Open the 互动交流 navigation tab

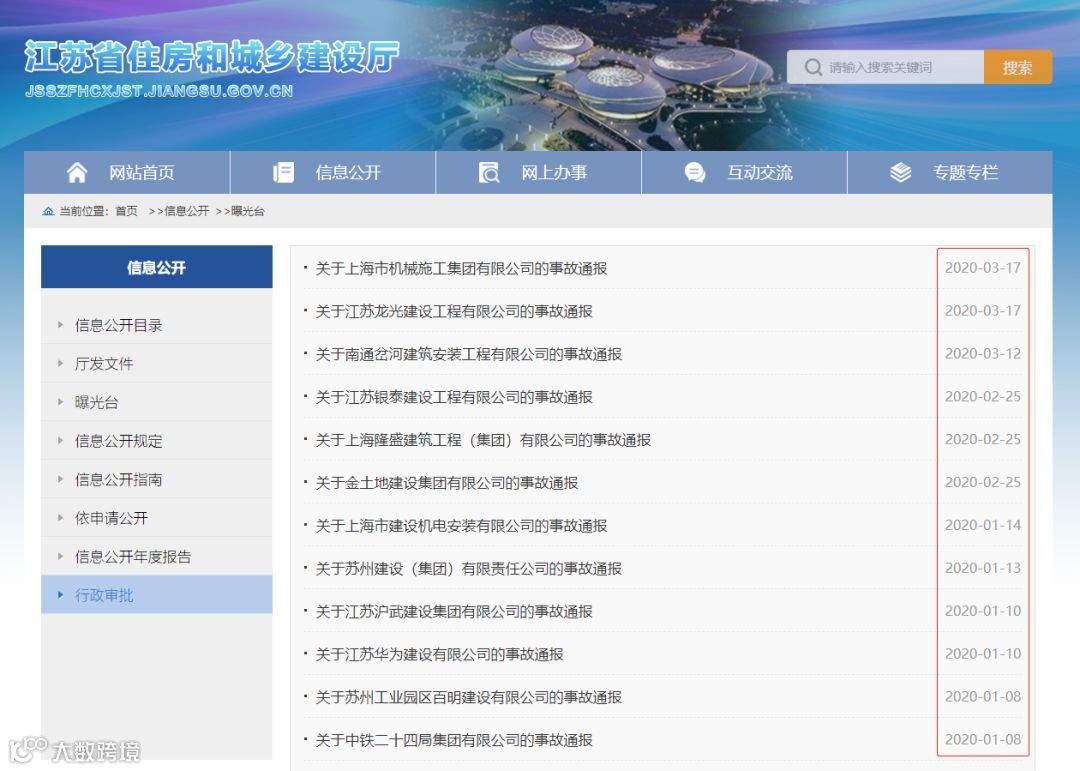click(744, 172)
